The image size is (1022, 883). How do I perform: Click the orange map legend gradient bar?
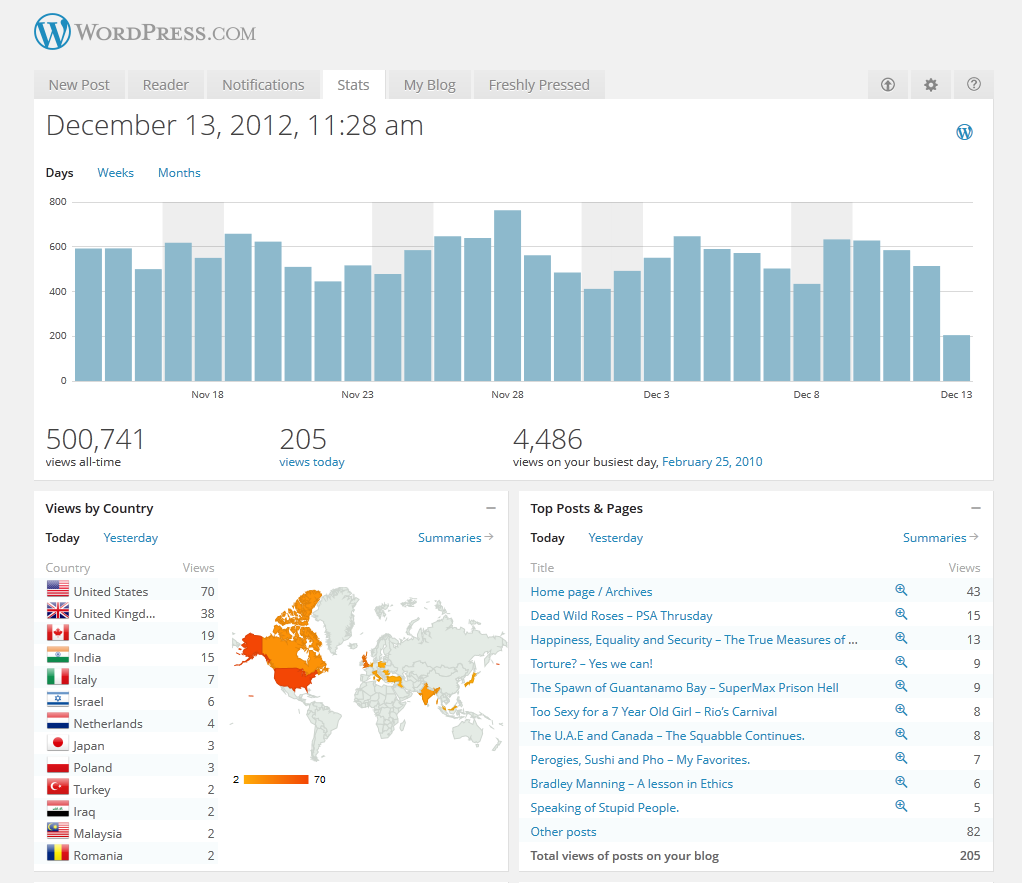276,779
